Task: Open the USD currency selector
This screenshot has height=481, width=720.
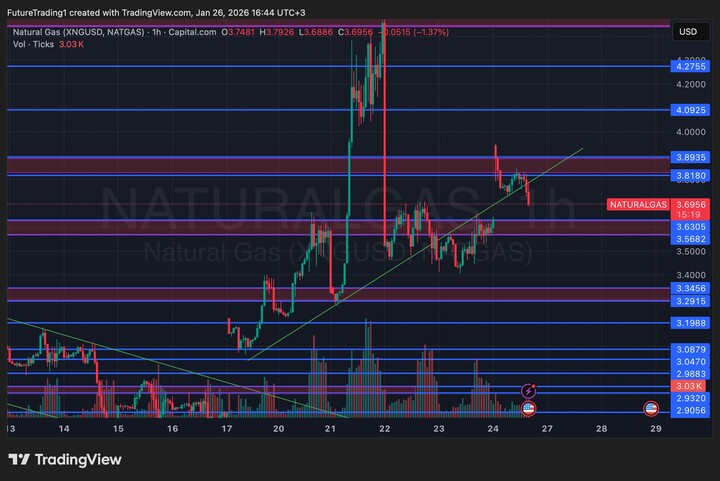Action: [x=688, y=32]
